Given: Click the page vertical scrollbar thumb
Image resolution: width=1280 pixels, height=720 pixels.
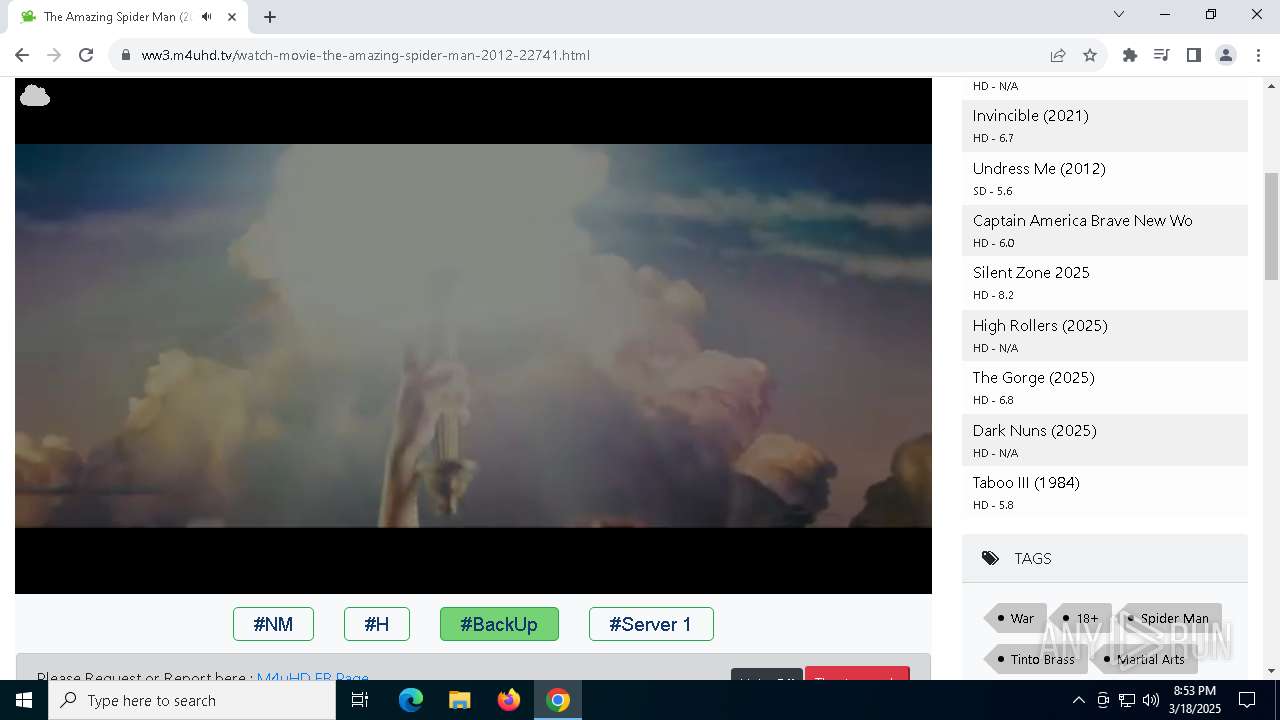Looking at the screenshot, I should [1272, 226].
